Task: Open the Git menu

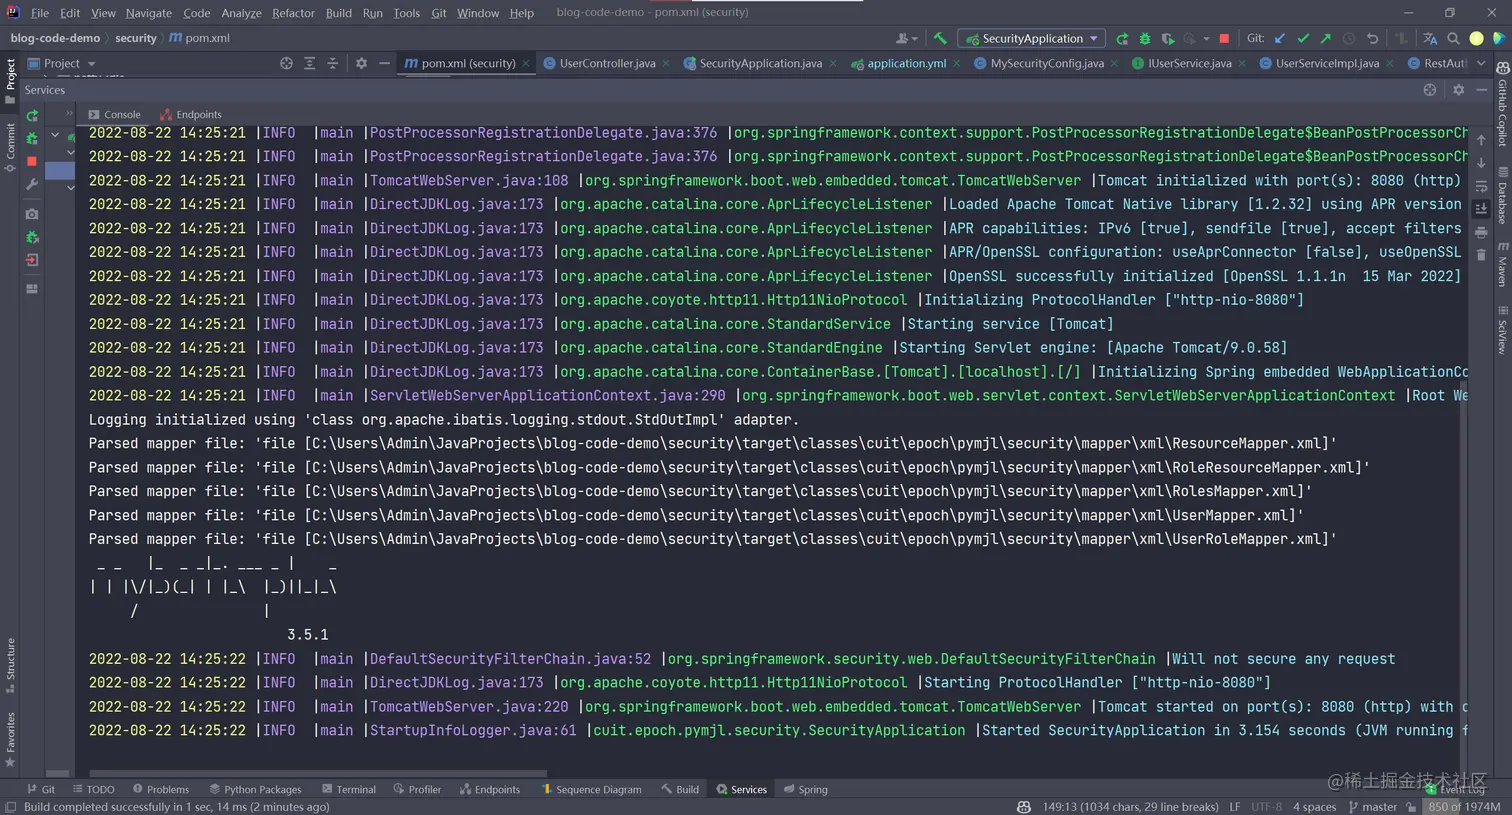Action: coord(439,13)
